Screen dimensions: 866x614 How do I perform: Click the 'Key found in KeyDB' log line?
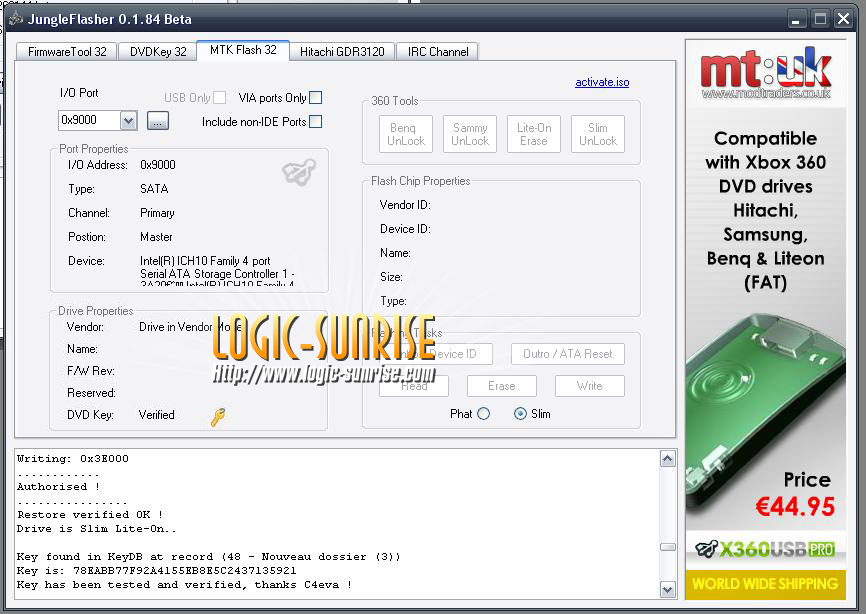tap(208, 556)
